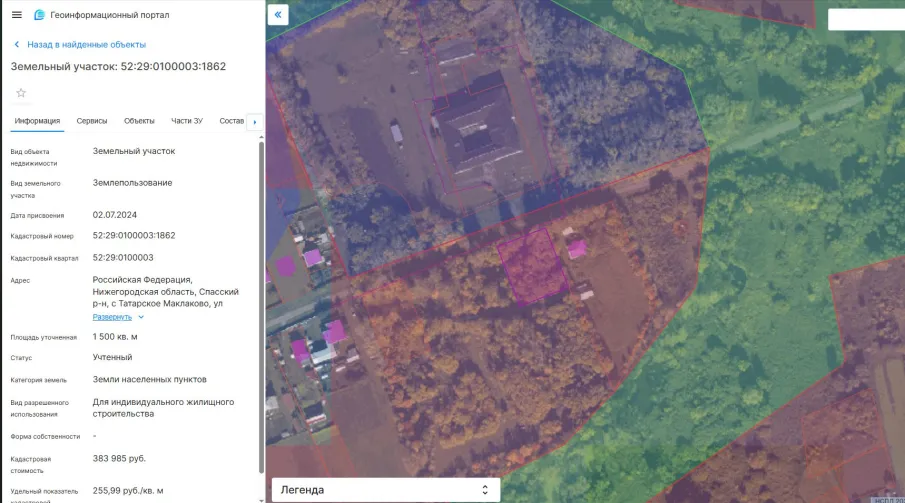Select the 'Информация' tab
This screenshot has height=503, width=905.
point(37,121)
